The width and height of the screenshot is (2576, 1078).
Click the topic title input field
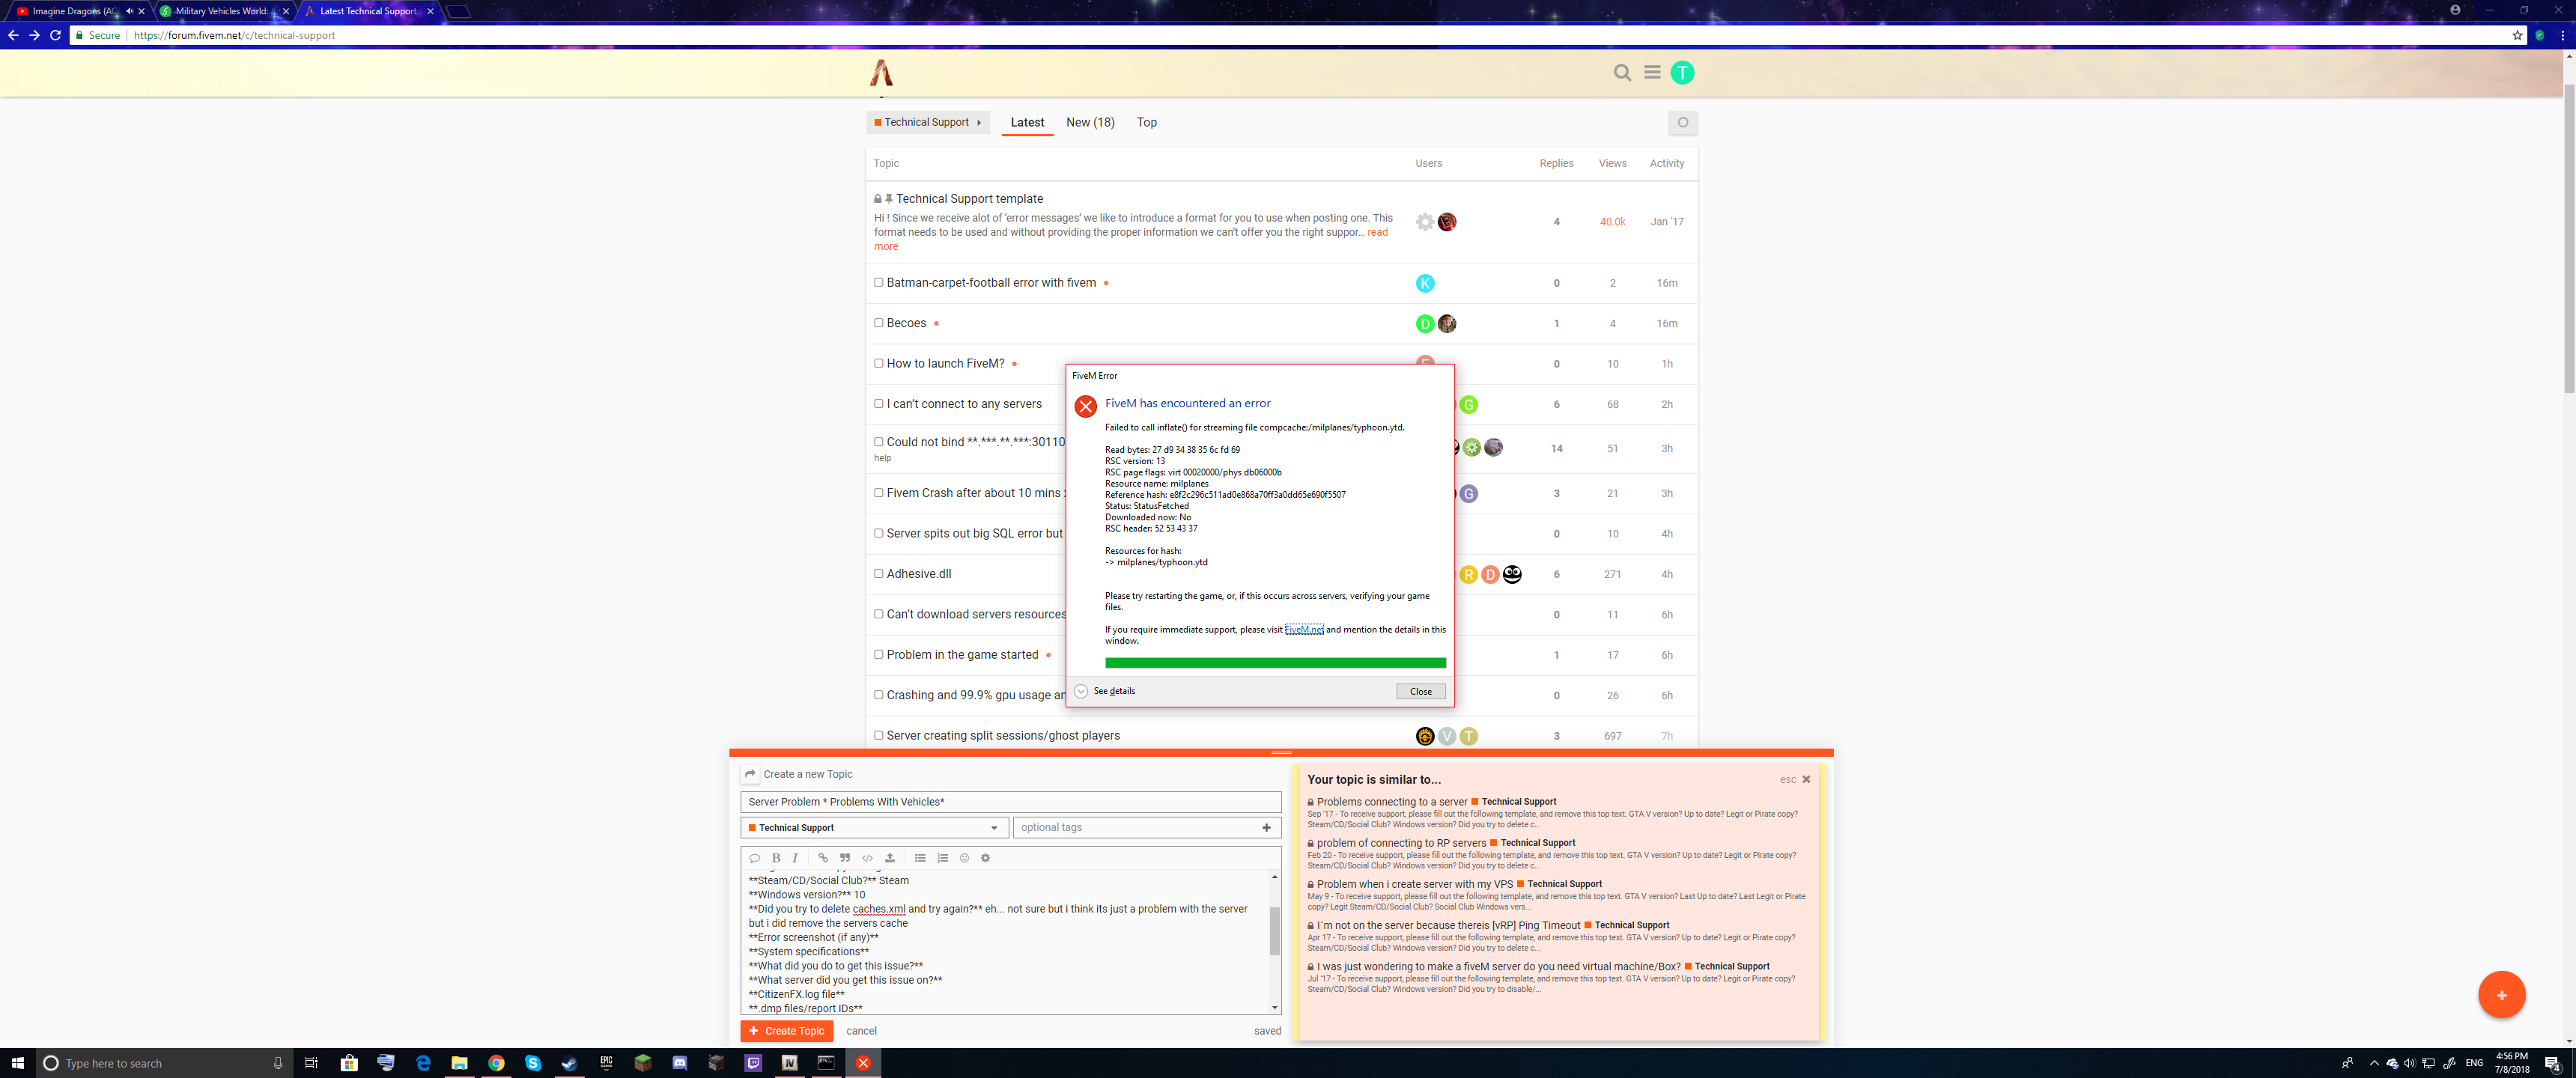pyautogui.click(x=1010, y=802)
